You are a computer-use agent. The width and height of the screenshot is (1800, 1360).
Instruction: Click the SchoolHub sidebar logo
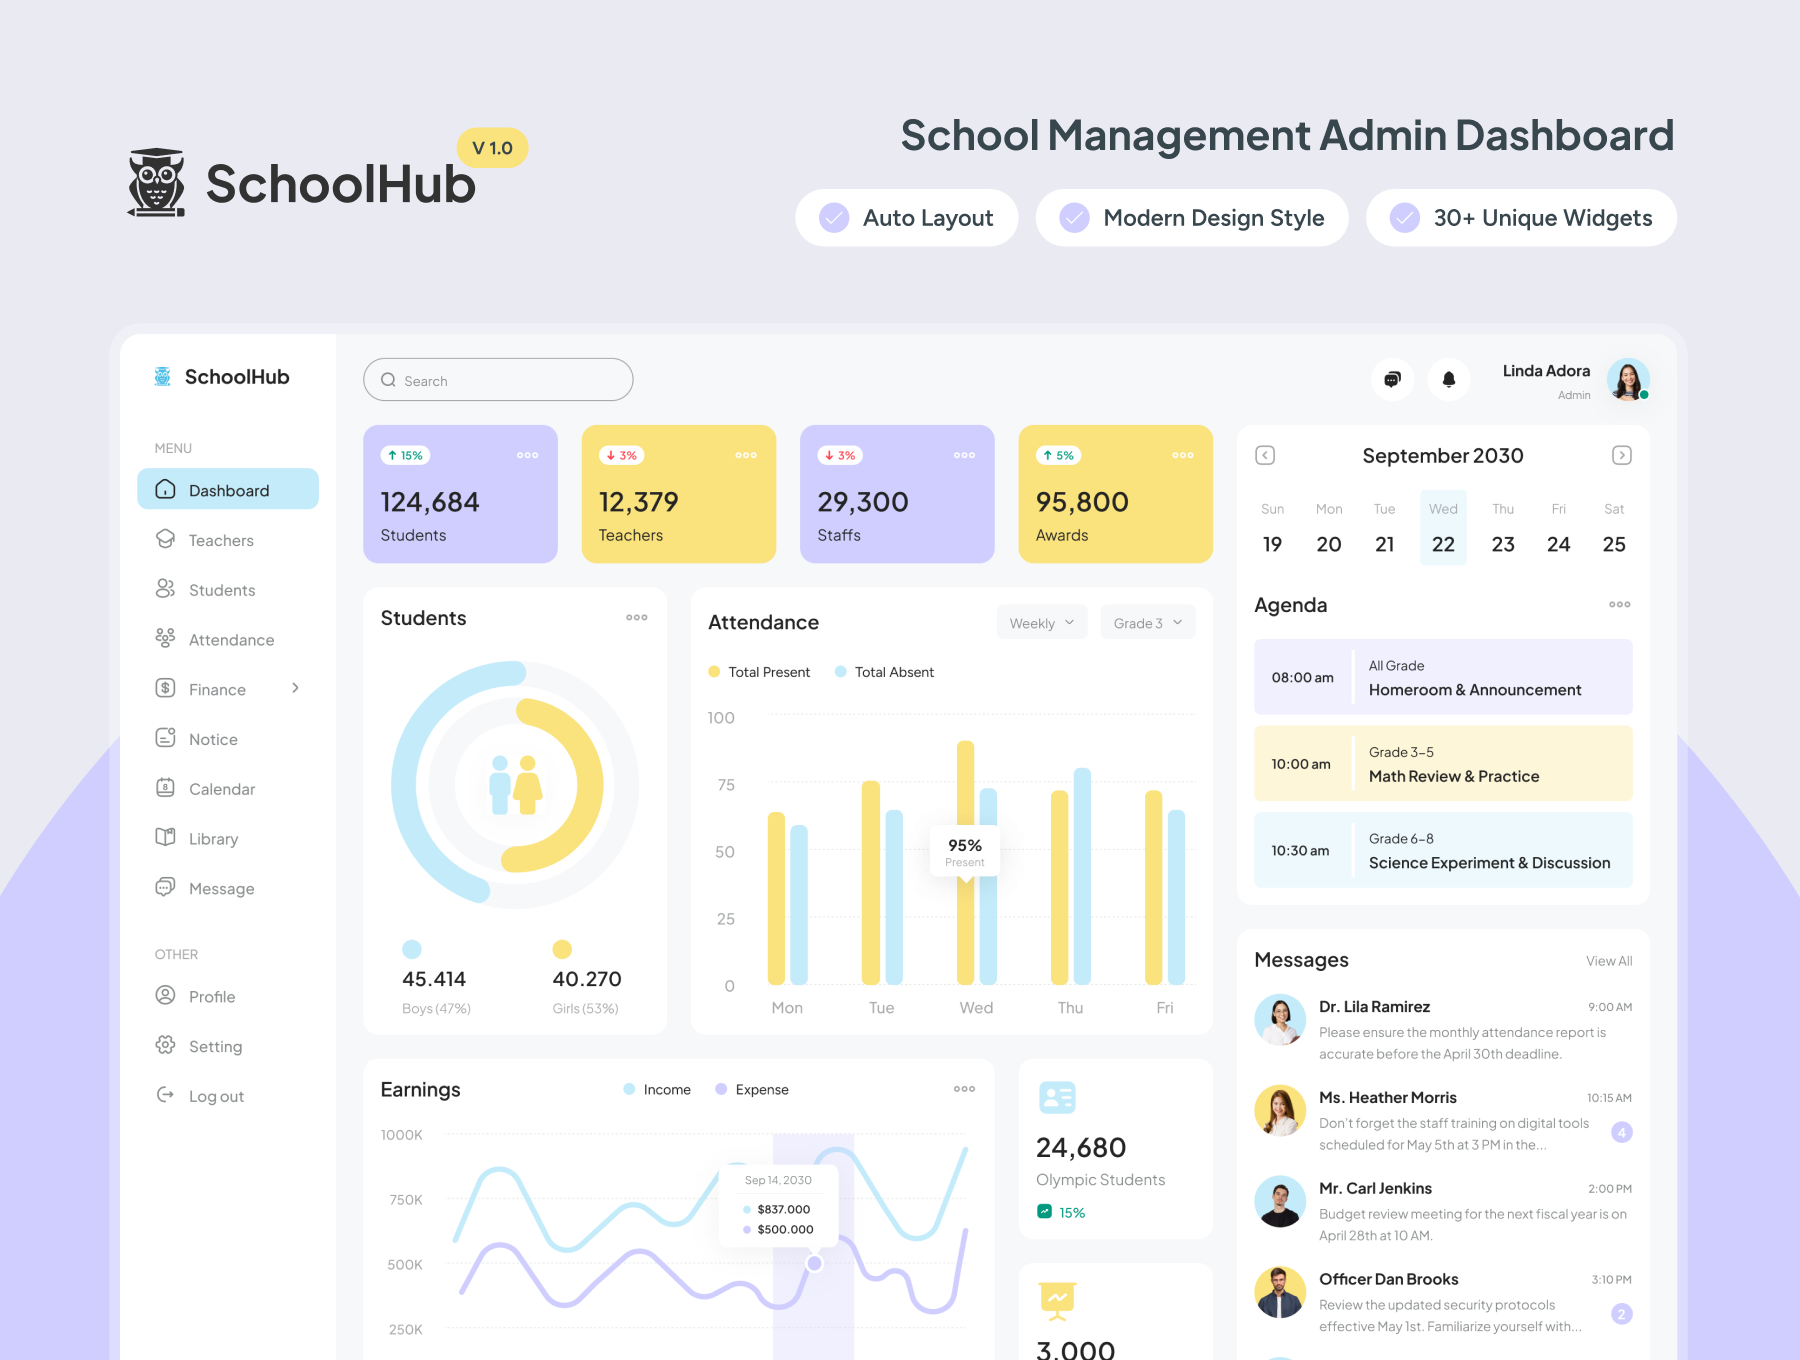tap(222, 377)
